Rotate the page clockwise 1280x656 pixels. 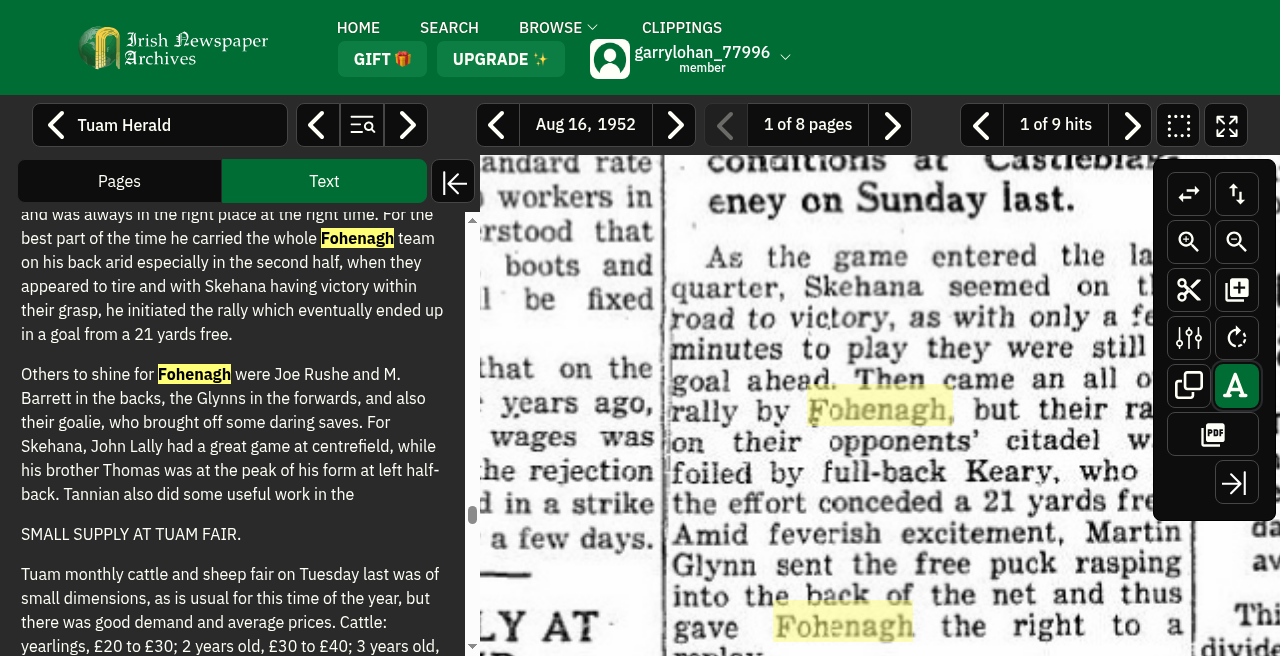tap(1237, 338)
